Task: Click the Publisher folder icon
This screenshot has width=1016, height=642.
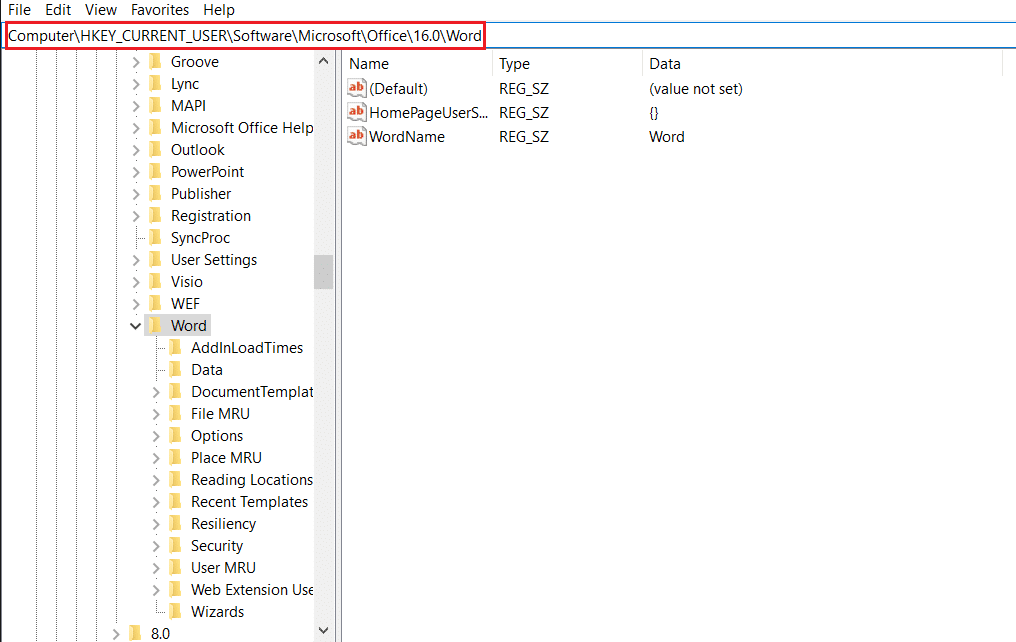Action: 156,194
